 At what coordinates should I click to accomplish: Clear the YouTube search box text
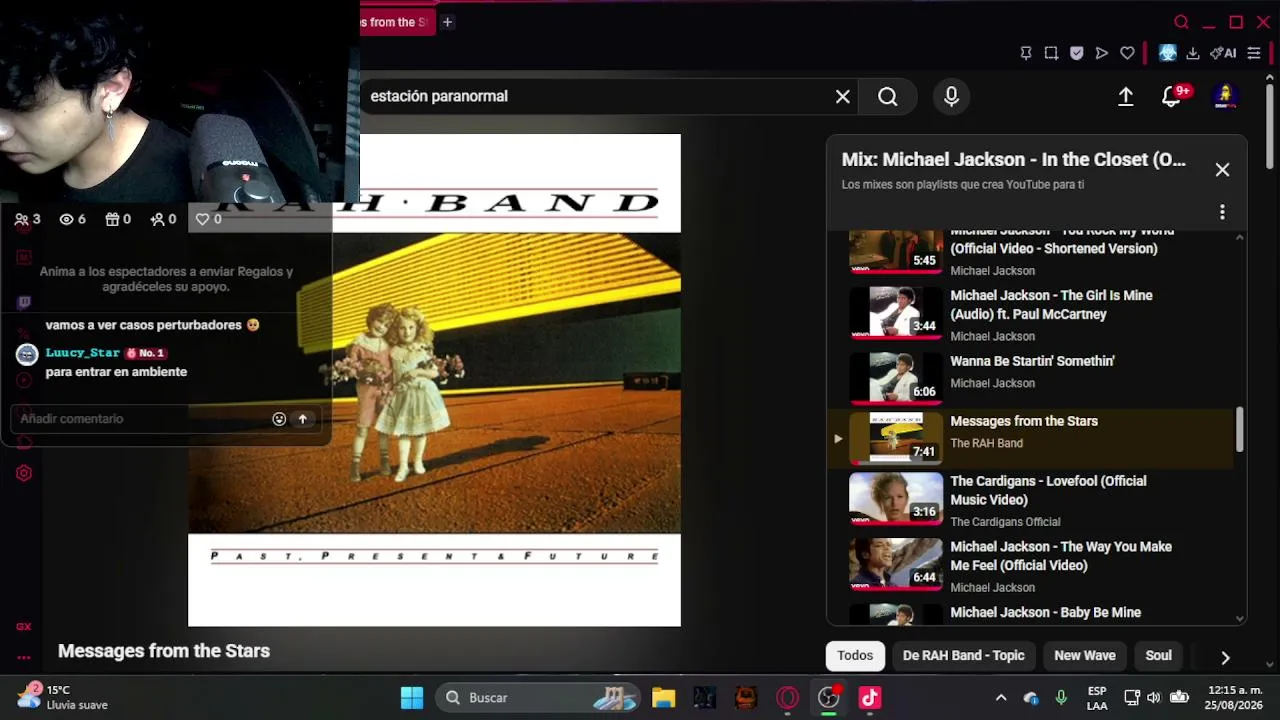click(843, 96)
